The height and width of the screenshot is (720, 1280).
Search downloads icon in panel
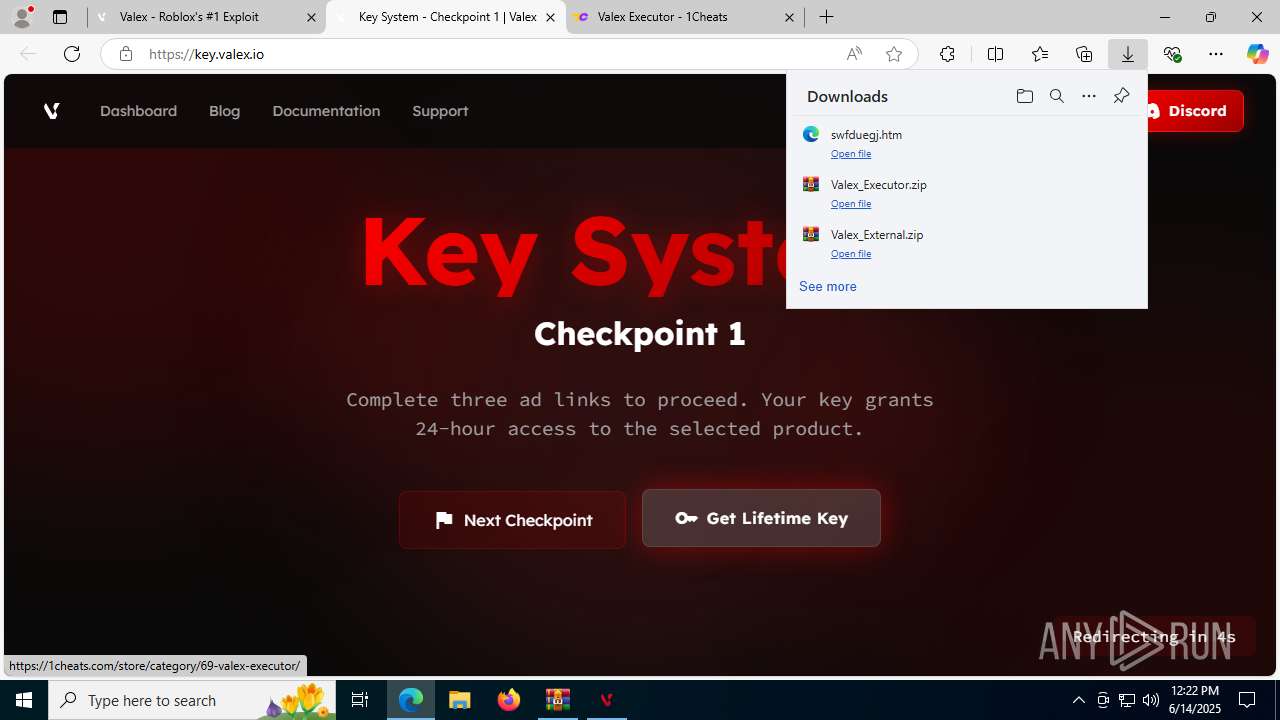1056,96
